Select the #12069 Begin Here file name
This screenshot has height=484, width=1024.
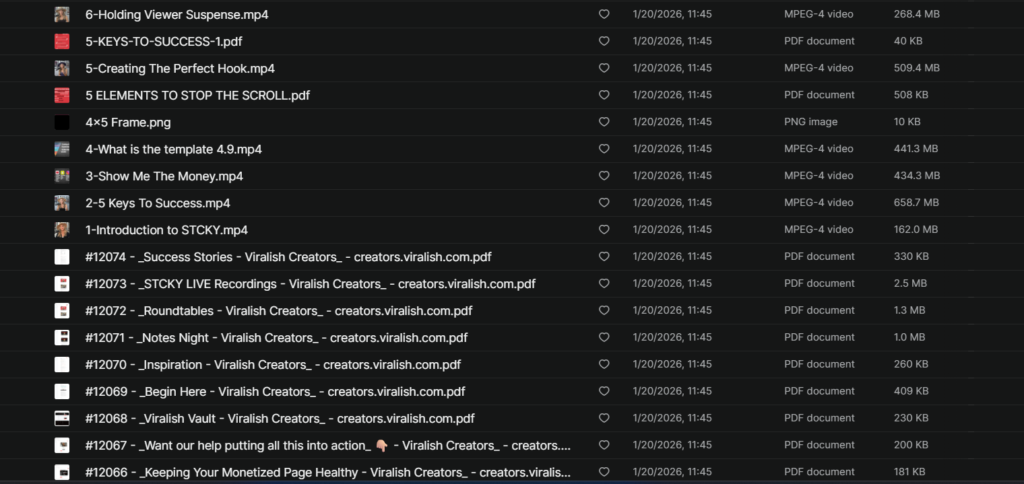[x=275, y=392]
